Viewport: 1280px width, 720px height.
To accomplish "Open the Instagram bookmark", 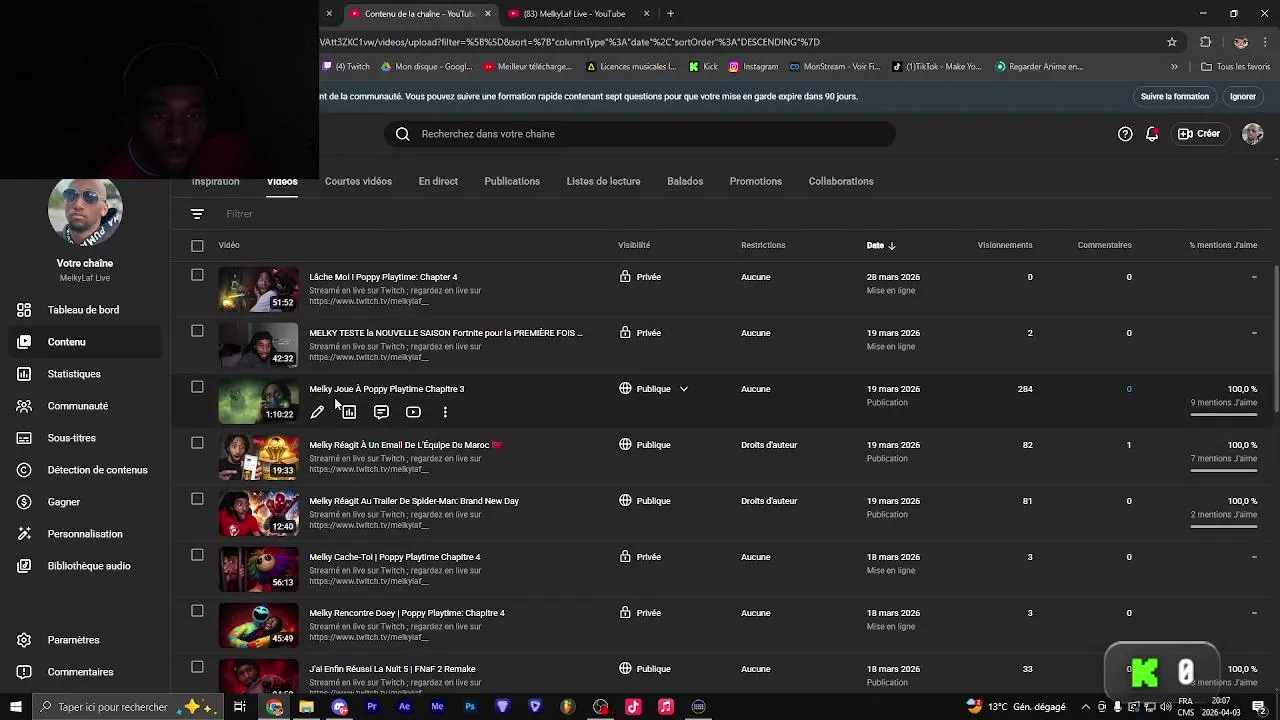I will [753, 67].
